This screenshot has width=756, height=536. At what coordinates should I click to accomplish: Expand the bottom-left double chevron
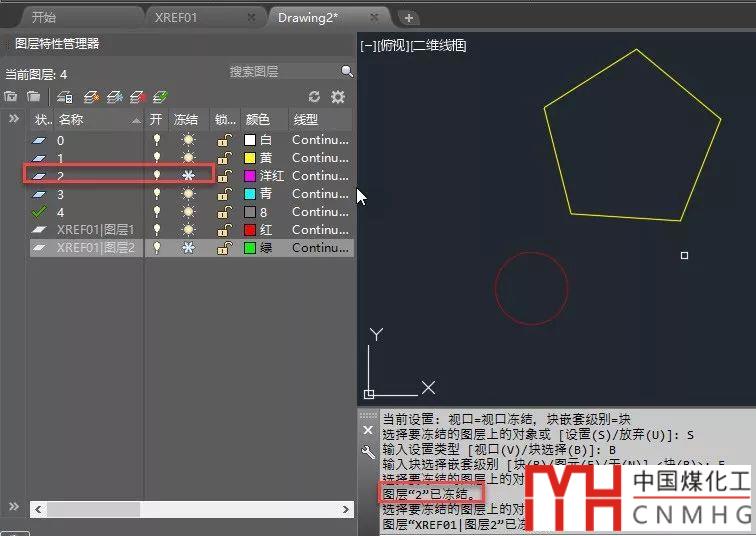pyautogui.click(x=14, y=507)
